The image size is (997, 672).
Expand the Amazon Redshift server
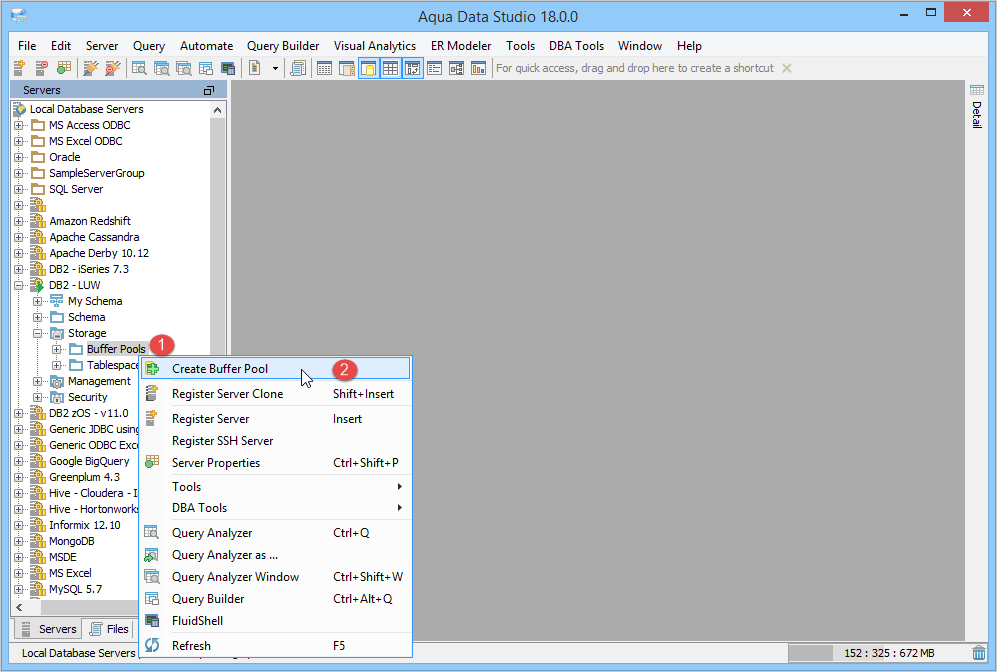click(18, 221)
